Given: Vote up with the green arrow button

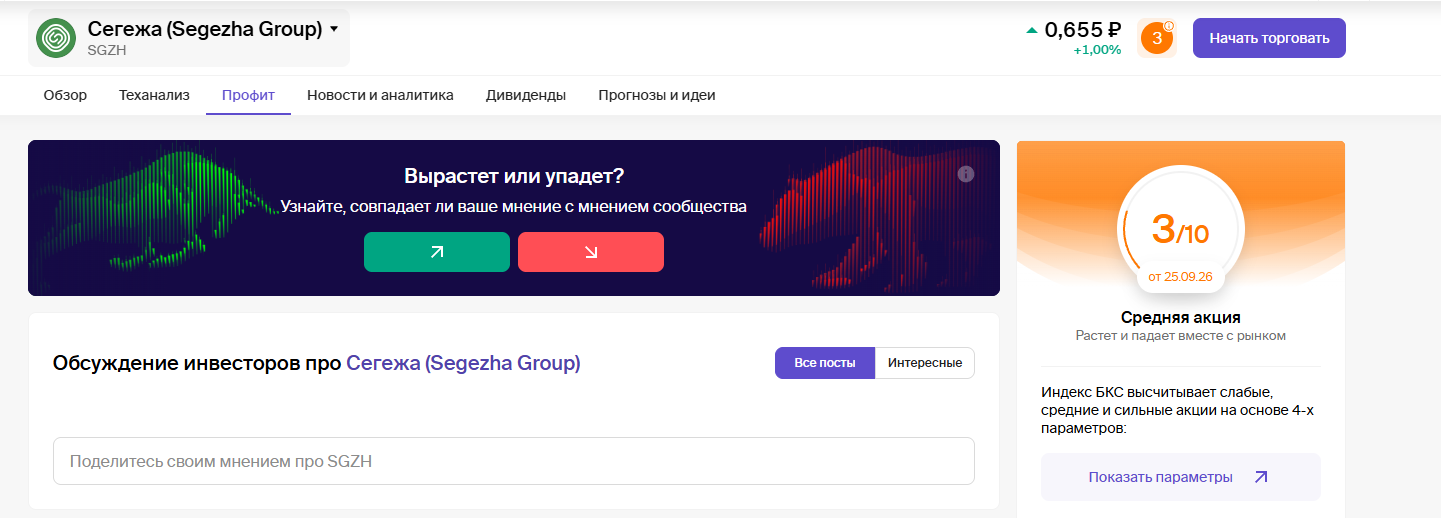Looking at the screenshot, I should (437, 252).
